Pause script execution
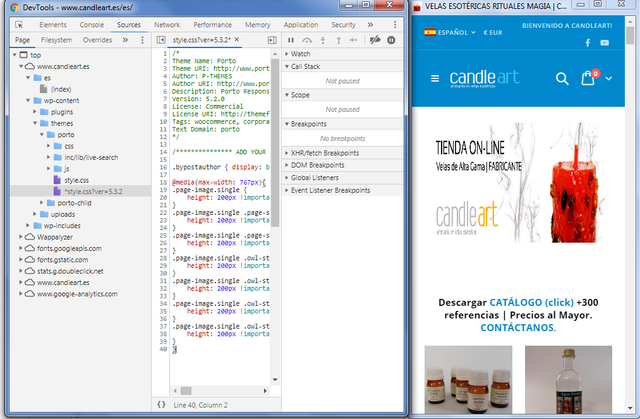Viewport: 640px width, 419px height. pos(291,40)
